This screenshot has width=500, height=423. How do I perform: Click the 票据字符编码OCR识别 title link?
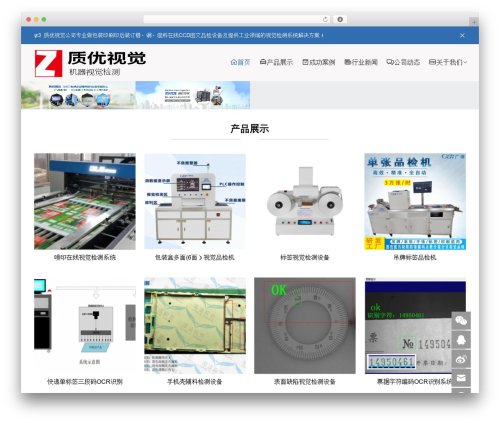coord(415,382)
